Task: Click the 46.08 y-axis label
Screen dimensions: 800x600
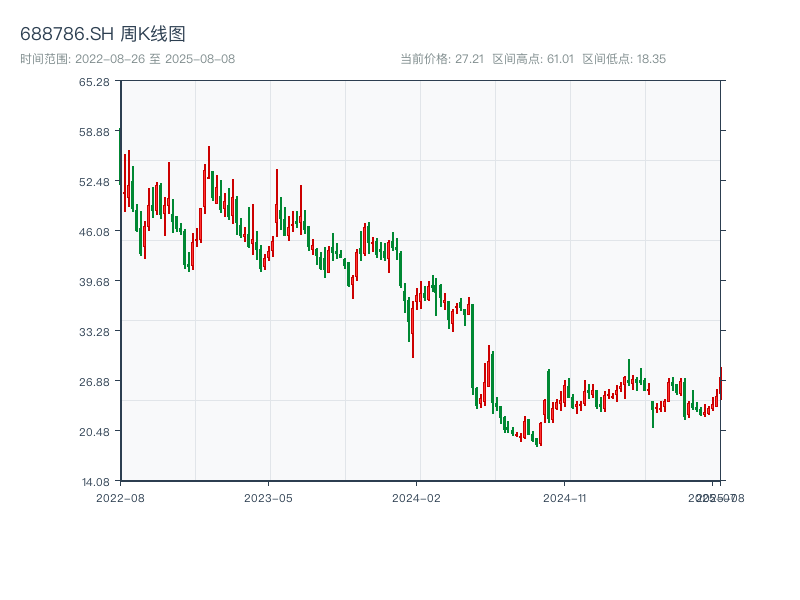Action: click(x=94, y=232)
